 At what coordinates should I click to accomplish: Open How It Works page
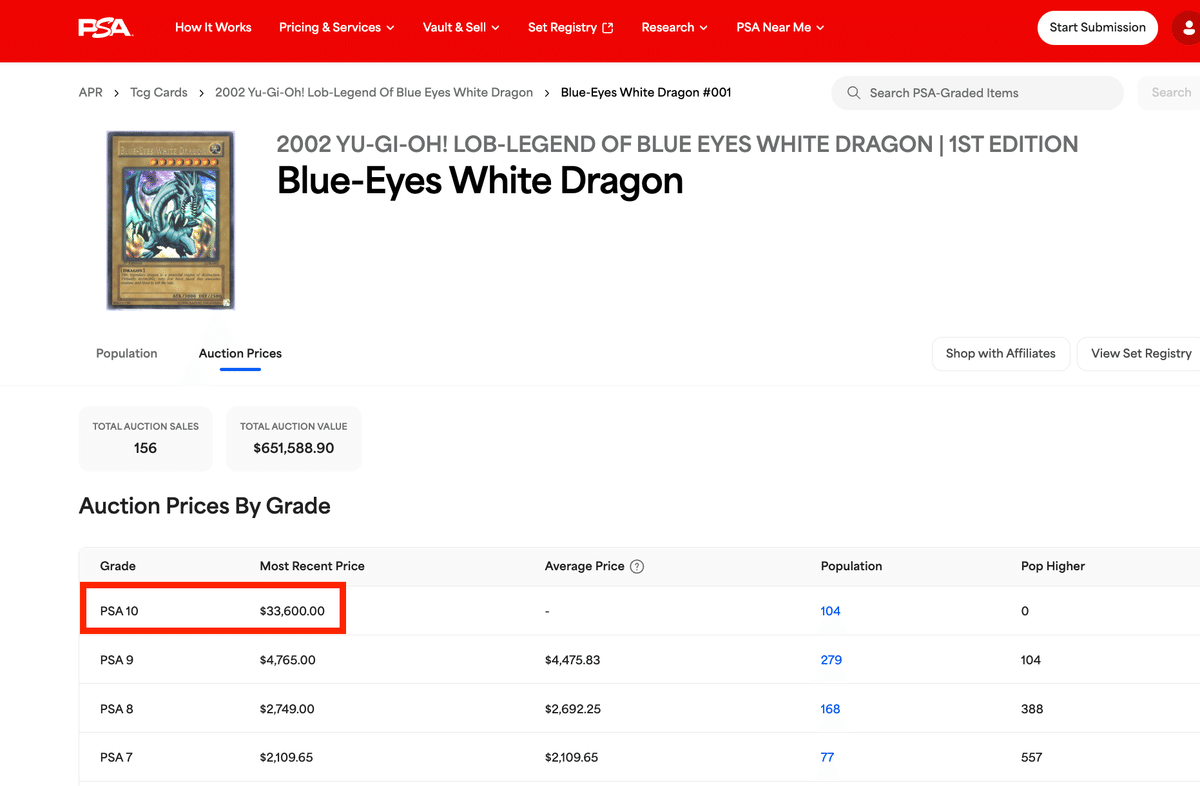(x=213, y=28)
